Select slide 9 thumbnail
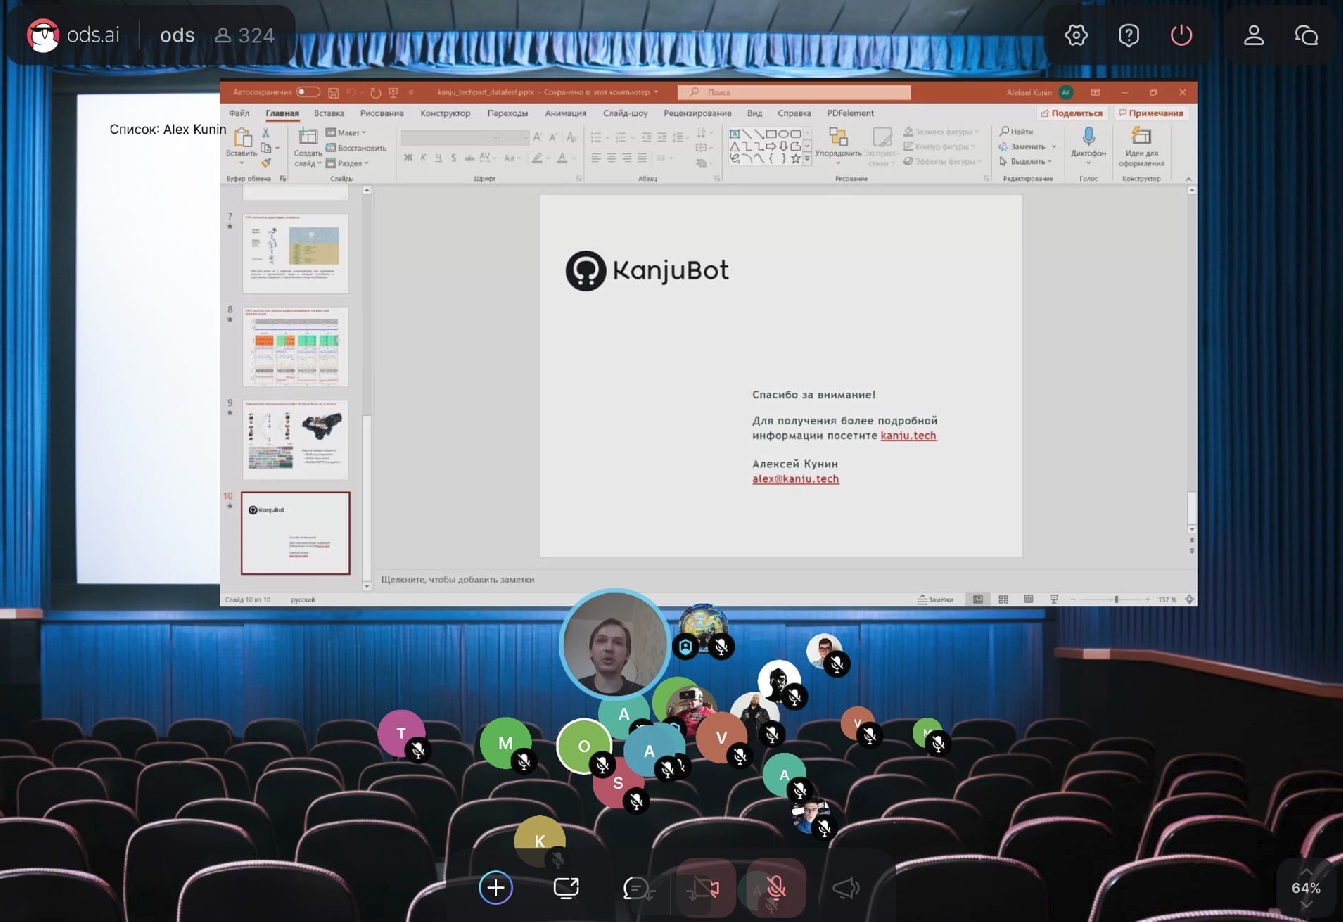Screen dimensions: 1343x922 coord(295,439)
